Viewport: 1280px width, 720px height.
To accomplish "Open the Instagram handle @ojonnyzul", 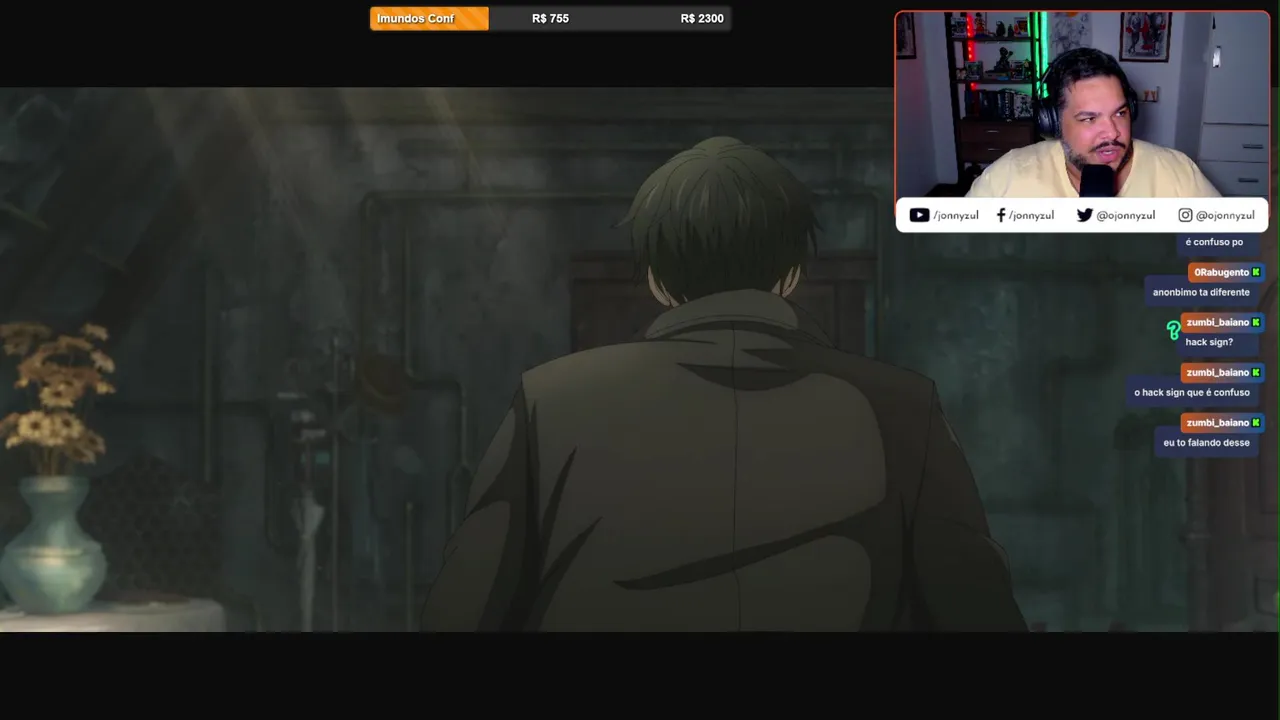I will tap(1225, 215).
